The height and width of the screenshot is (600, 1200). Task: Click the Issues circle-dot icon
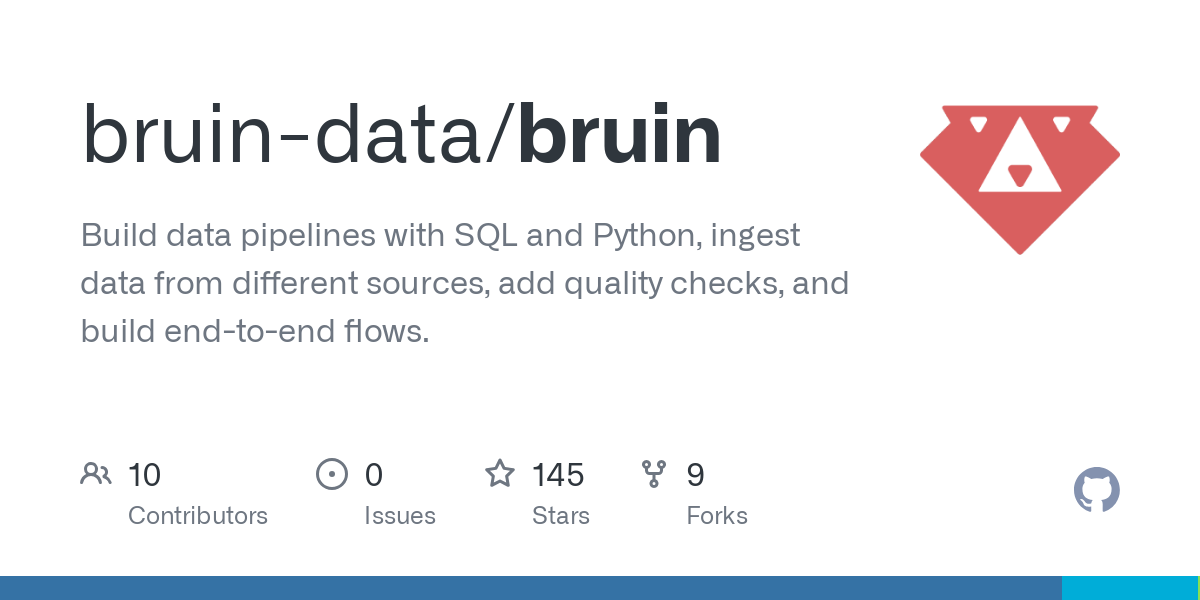(x=332, y=474)
